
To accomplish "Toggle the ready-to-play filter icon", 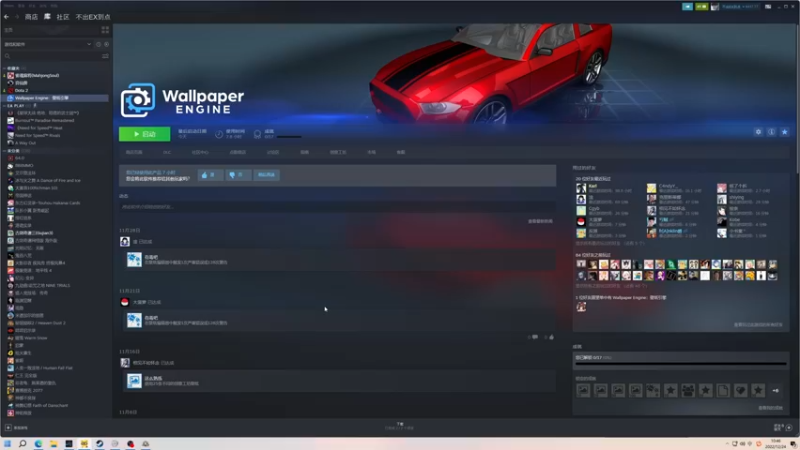I will tap(106, 44).
